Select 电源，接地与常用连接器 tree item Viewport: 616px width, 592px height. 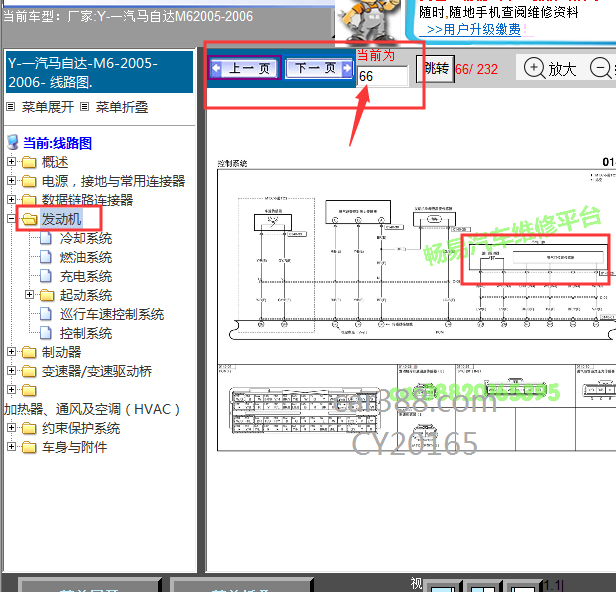(x=113, y=181)
